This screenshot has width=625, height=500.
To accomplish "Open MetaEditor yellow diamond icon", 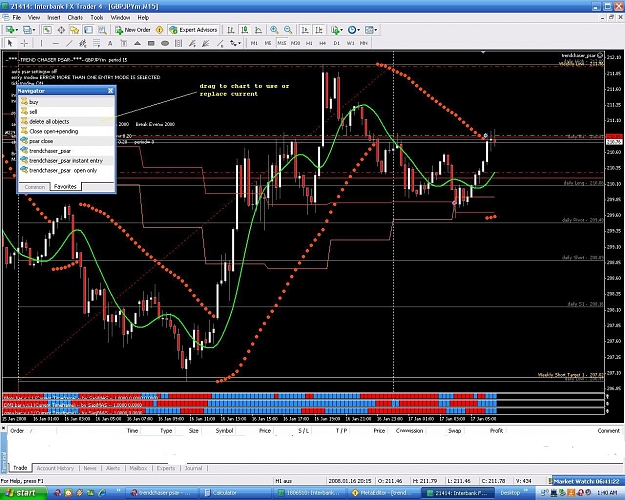I will (x=159, y=30).
